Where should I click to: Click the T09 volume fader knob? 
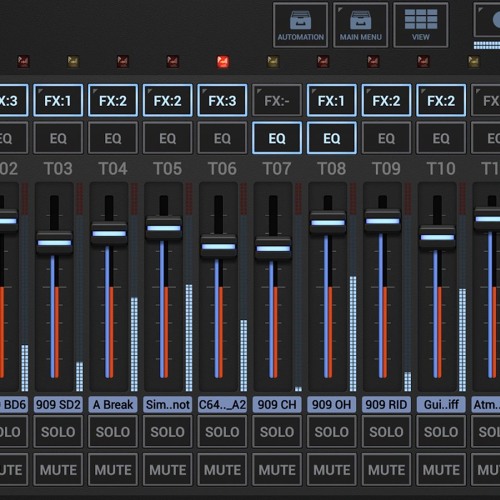tap(382, 221)
